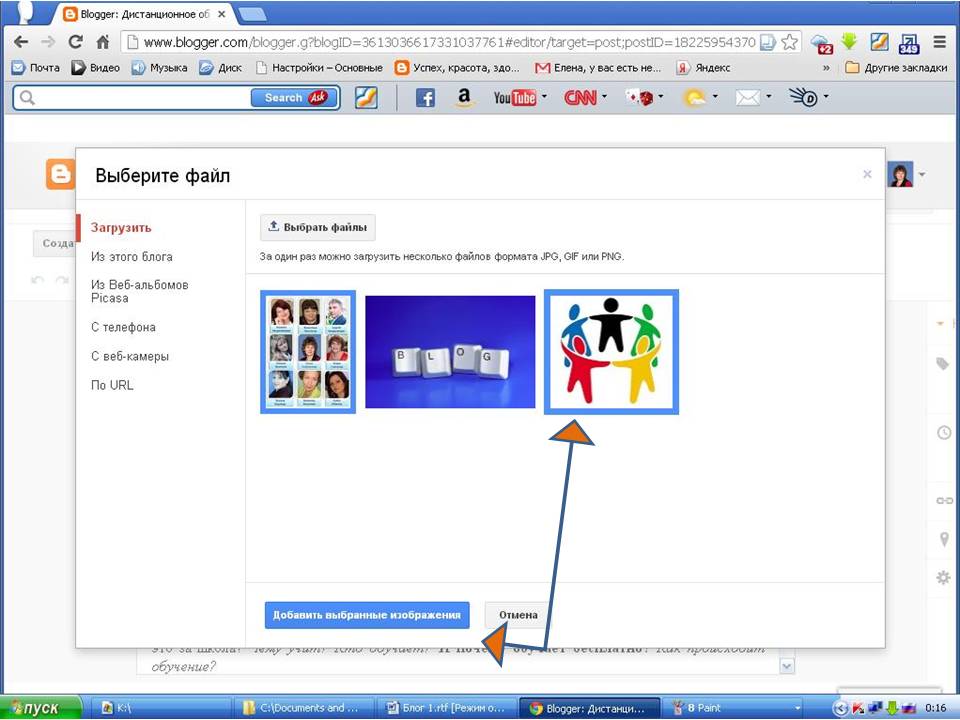960x720 pixels.
Task: Switch to the K:\ taskbar window
Action: (162, 708)
